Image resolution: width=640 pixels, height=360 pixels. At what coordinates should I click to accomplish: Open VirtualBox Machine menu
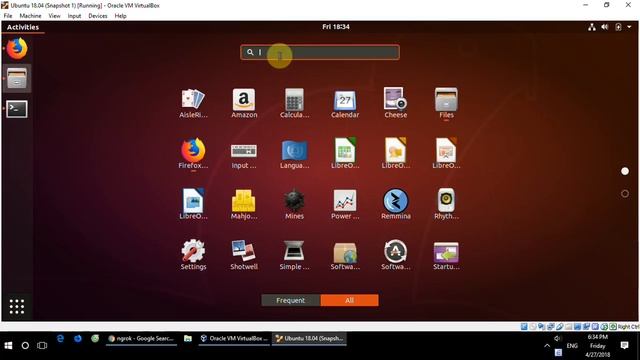point(30,16)
